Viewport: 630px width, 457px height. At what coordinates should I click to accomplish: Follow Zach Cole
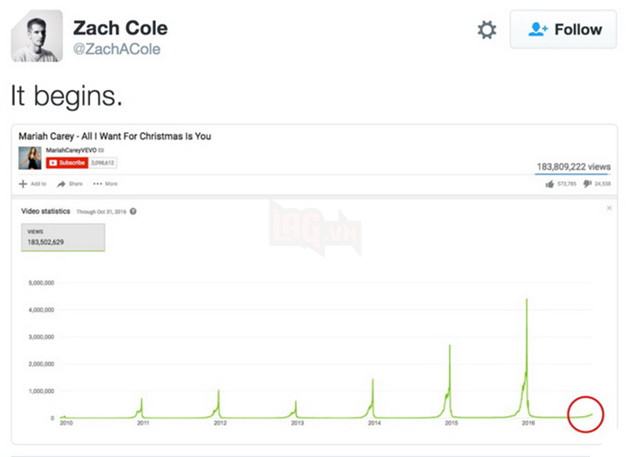pos(563,30)
